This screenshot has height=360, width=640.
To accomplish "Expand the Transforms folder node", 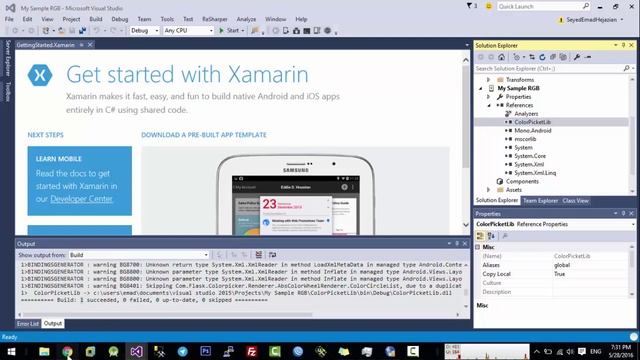I will (x=489, y=80).
